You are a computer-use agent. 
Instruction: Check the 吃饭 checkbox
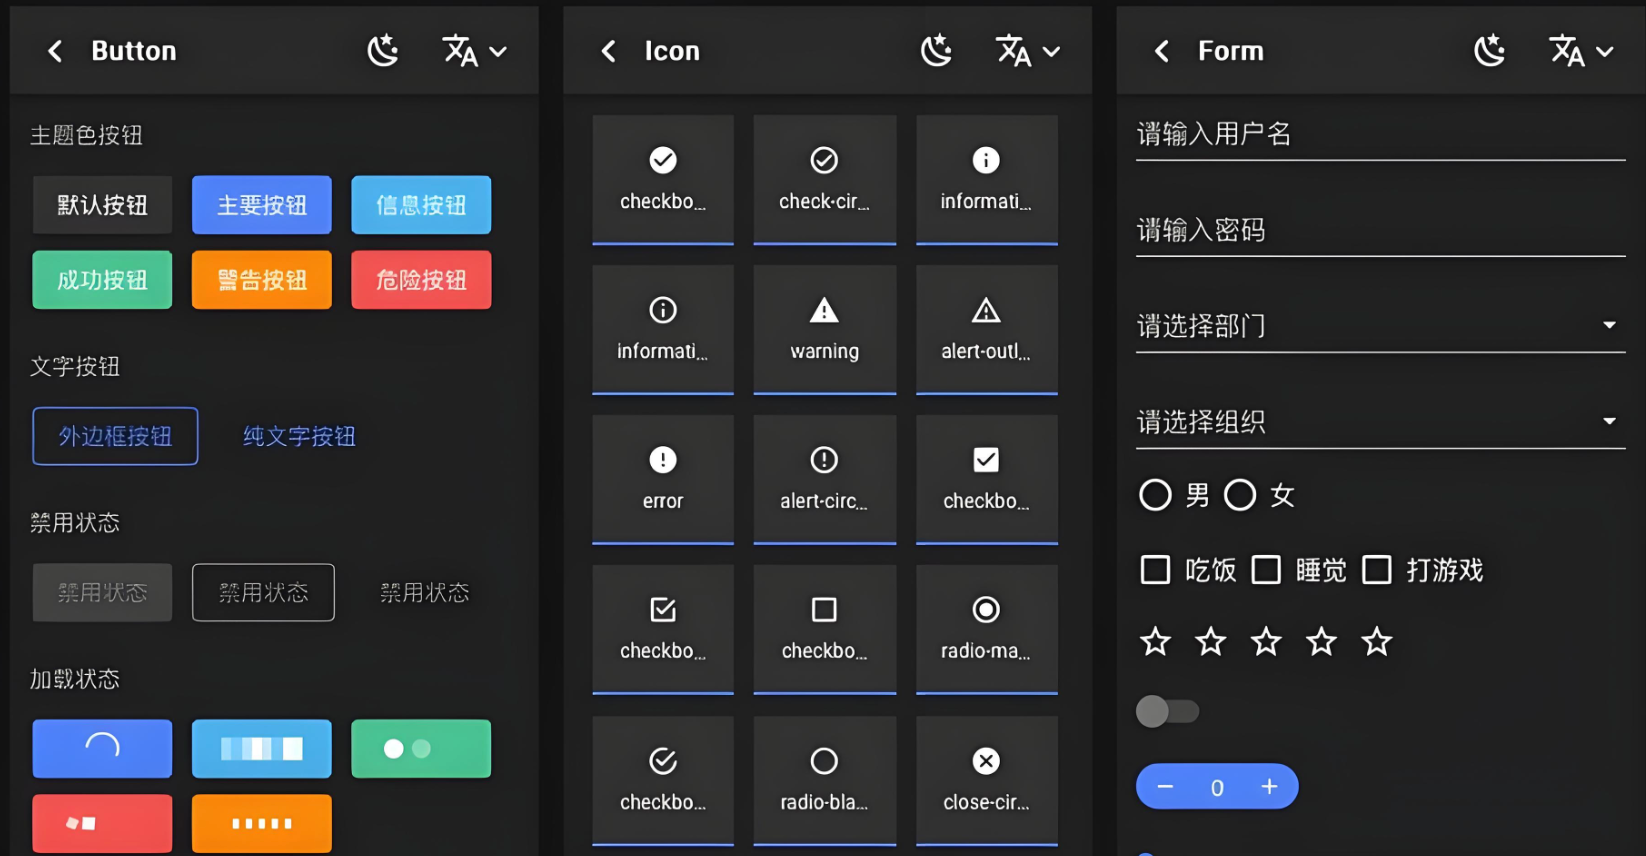tap(1155, 570)
